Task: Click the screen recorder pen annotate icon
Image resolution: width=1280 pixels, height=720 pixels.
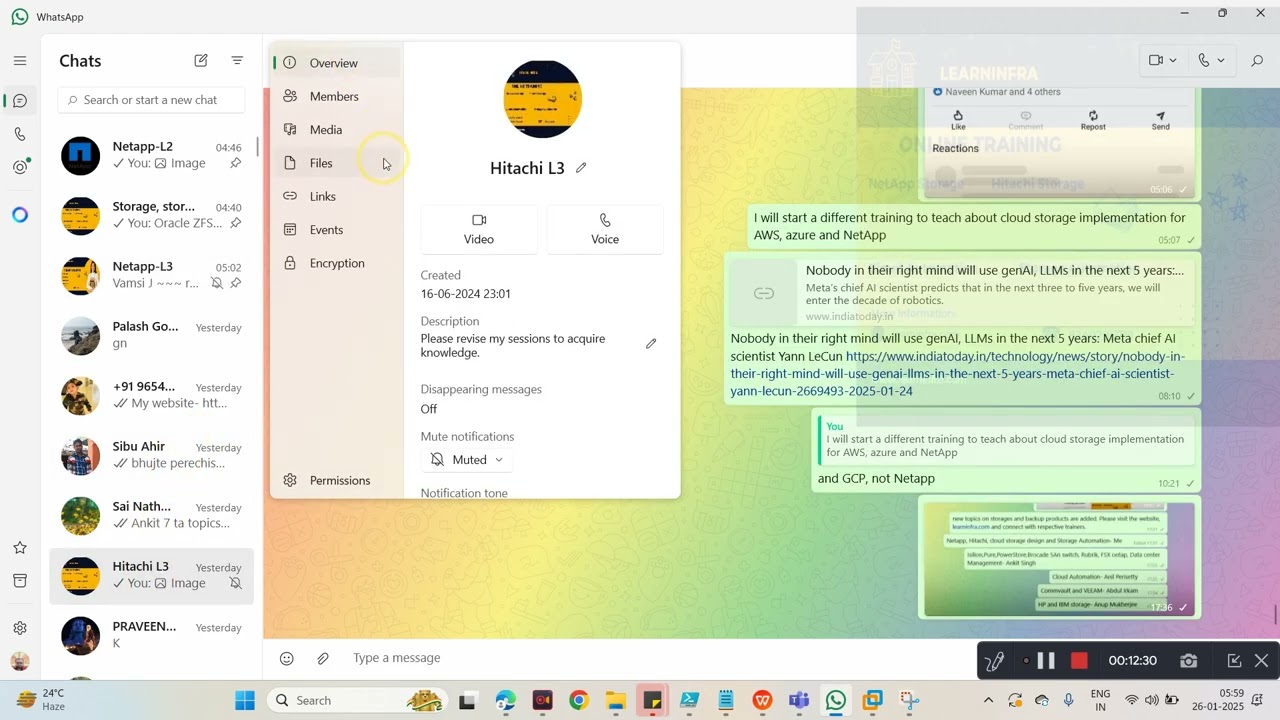Action: (994, 661)
